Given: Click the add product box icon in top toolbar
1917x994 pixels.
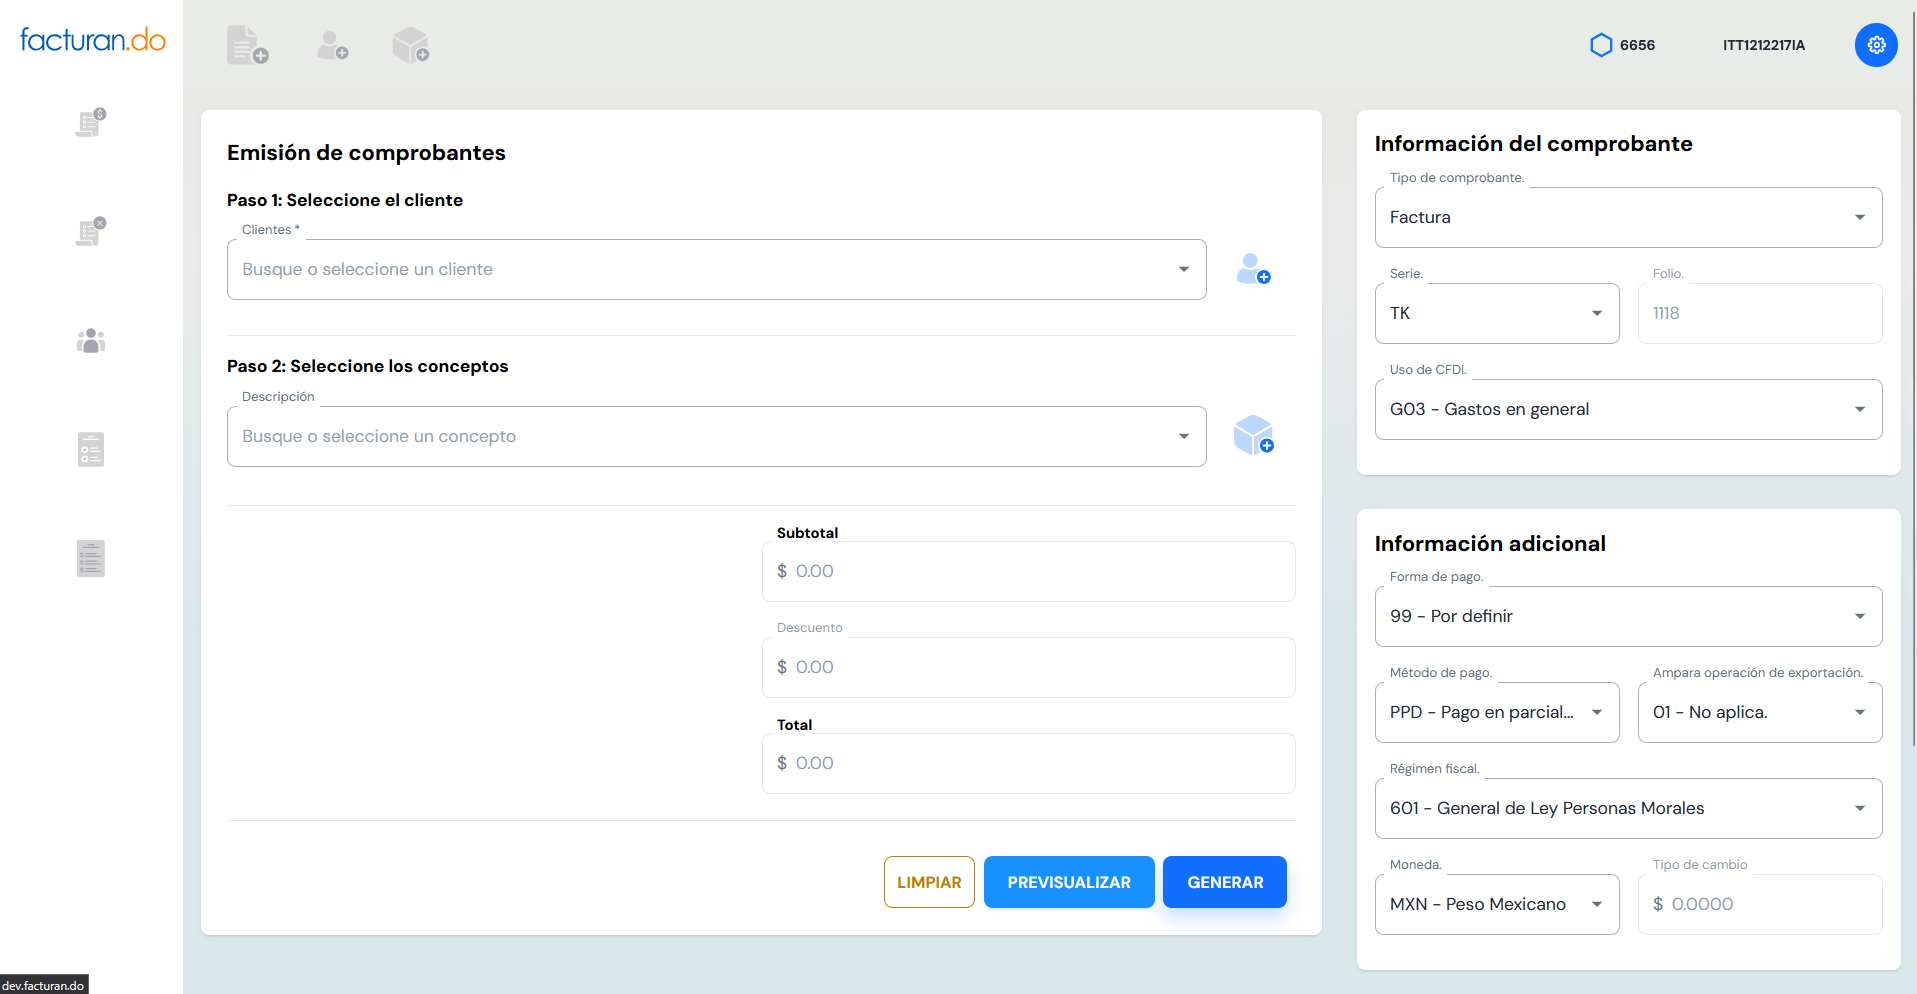Looking at the screenshot, I should [411, 45].
